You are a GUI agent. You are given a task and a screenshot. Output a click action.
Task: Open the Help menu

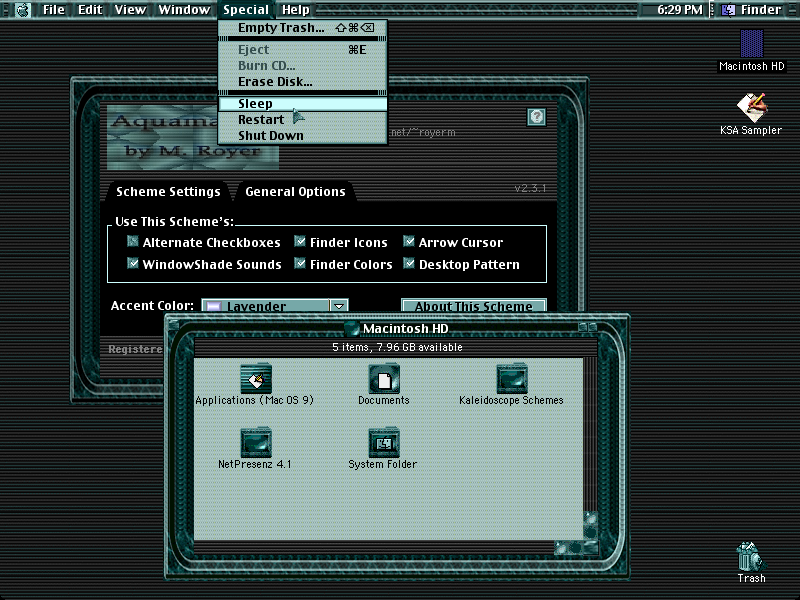pos(296,10)
